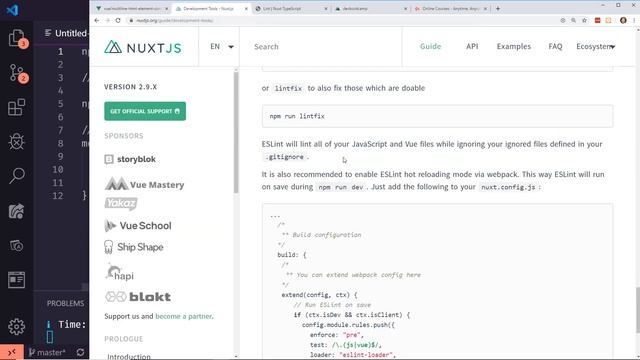Click VERSION 2.9.X label
This screenshot has height=360, width=640.
131,87
